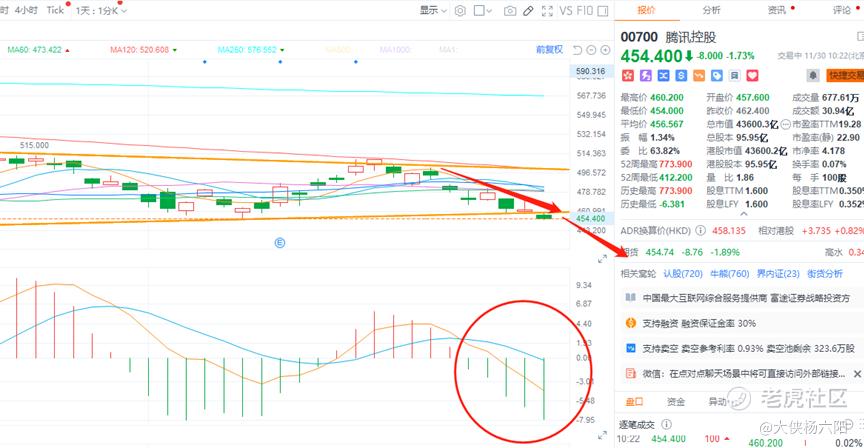Open the 资讯 tab
The image size is (864, 448).
776,10
